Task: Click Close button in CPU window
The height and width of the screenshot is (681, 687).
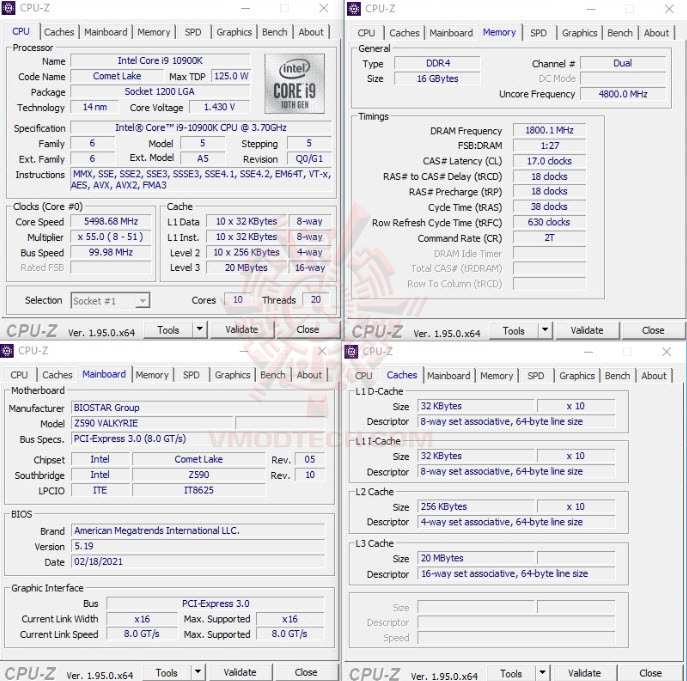Action: [308, 330]
